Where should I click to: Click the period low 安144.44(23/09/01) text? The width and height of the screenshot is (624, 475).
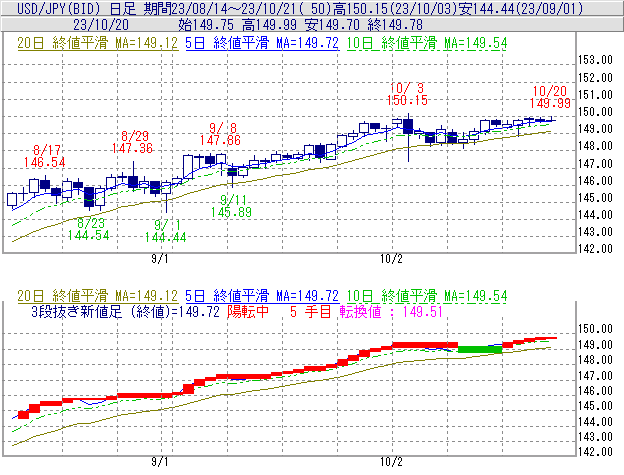click(521, 8)
